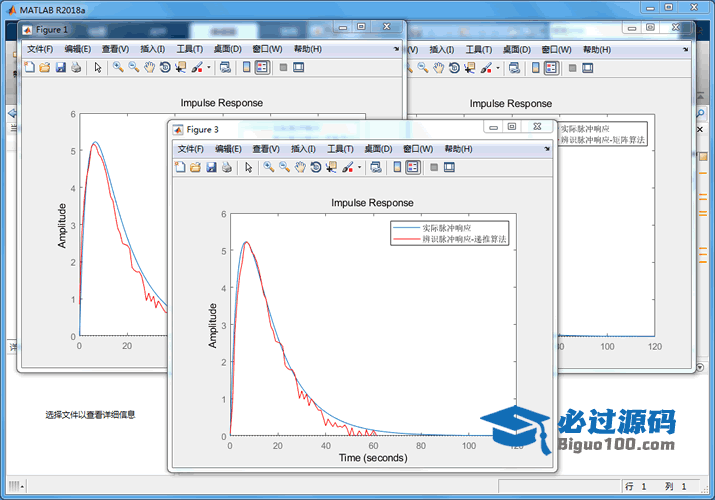Select Zoom In tool in Figure 1
This screenshot has width=715, height=500.
click(118, 67)
